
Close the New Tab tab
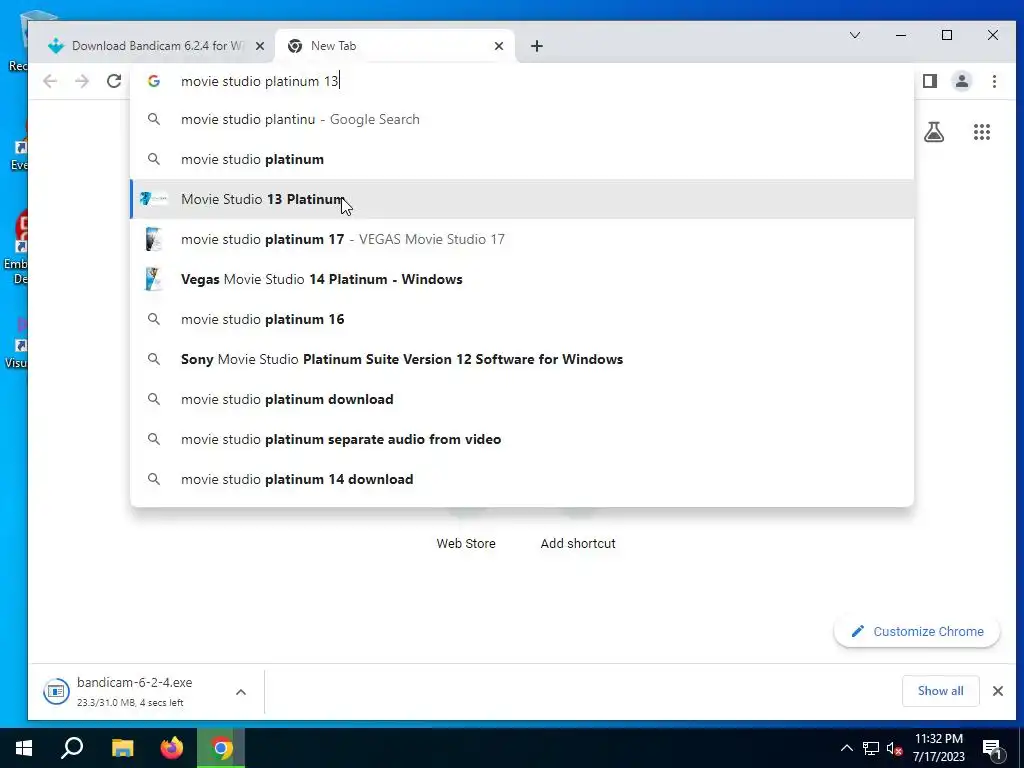[x=499, y=46]
